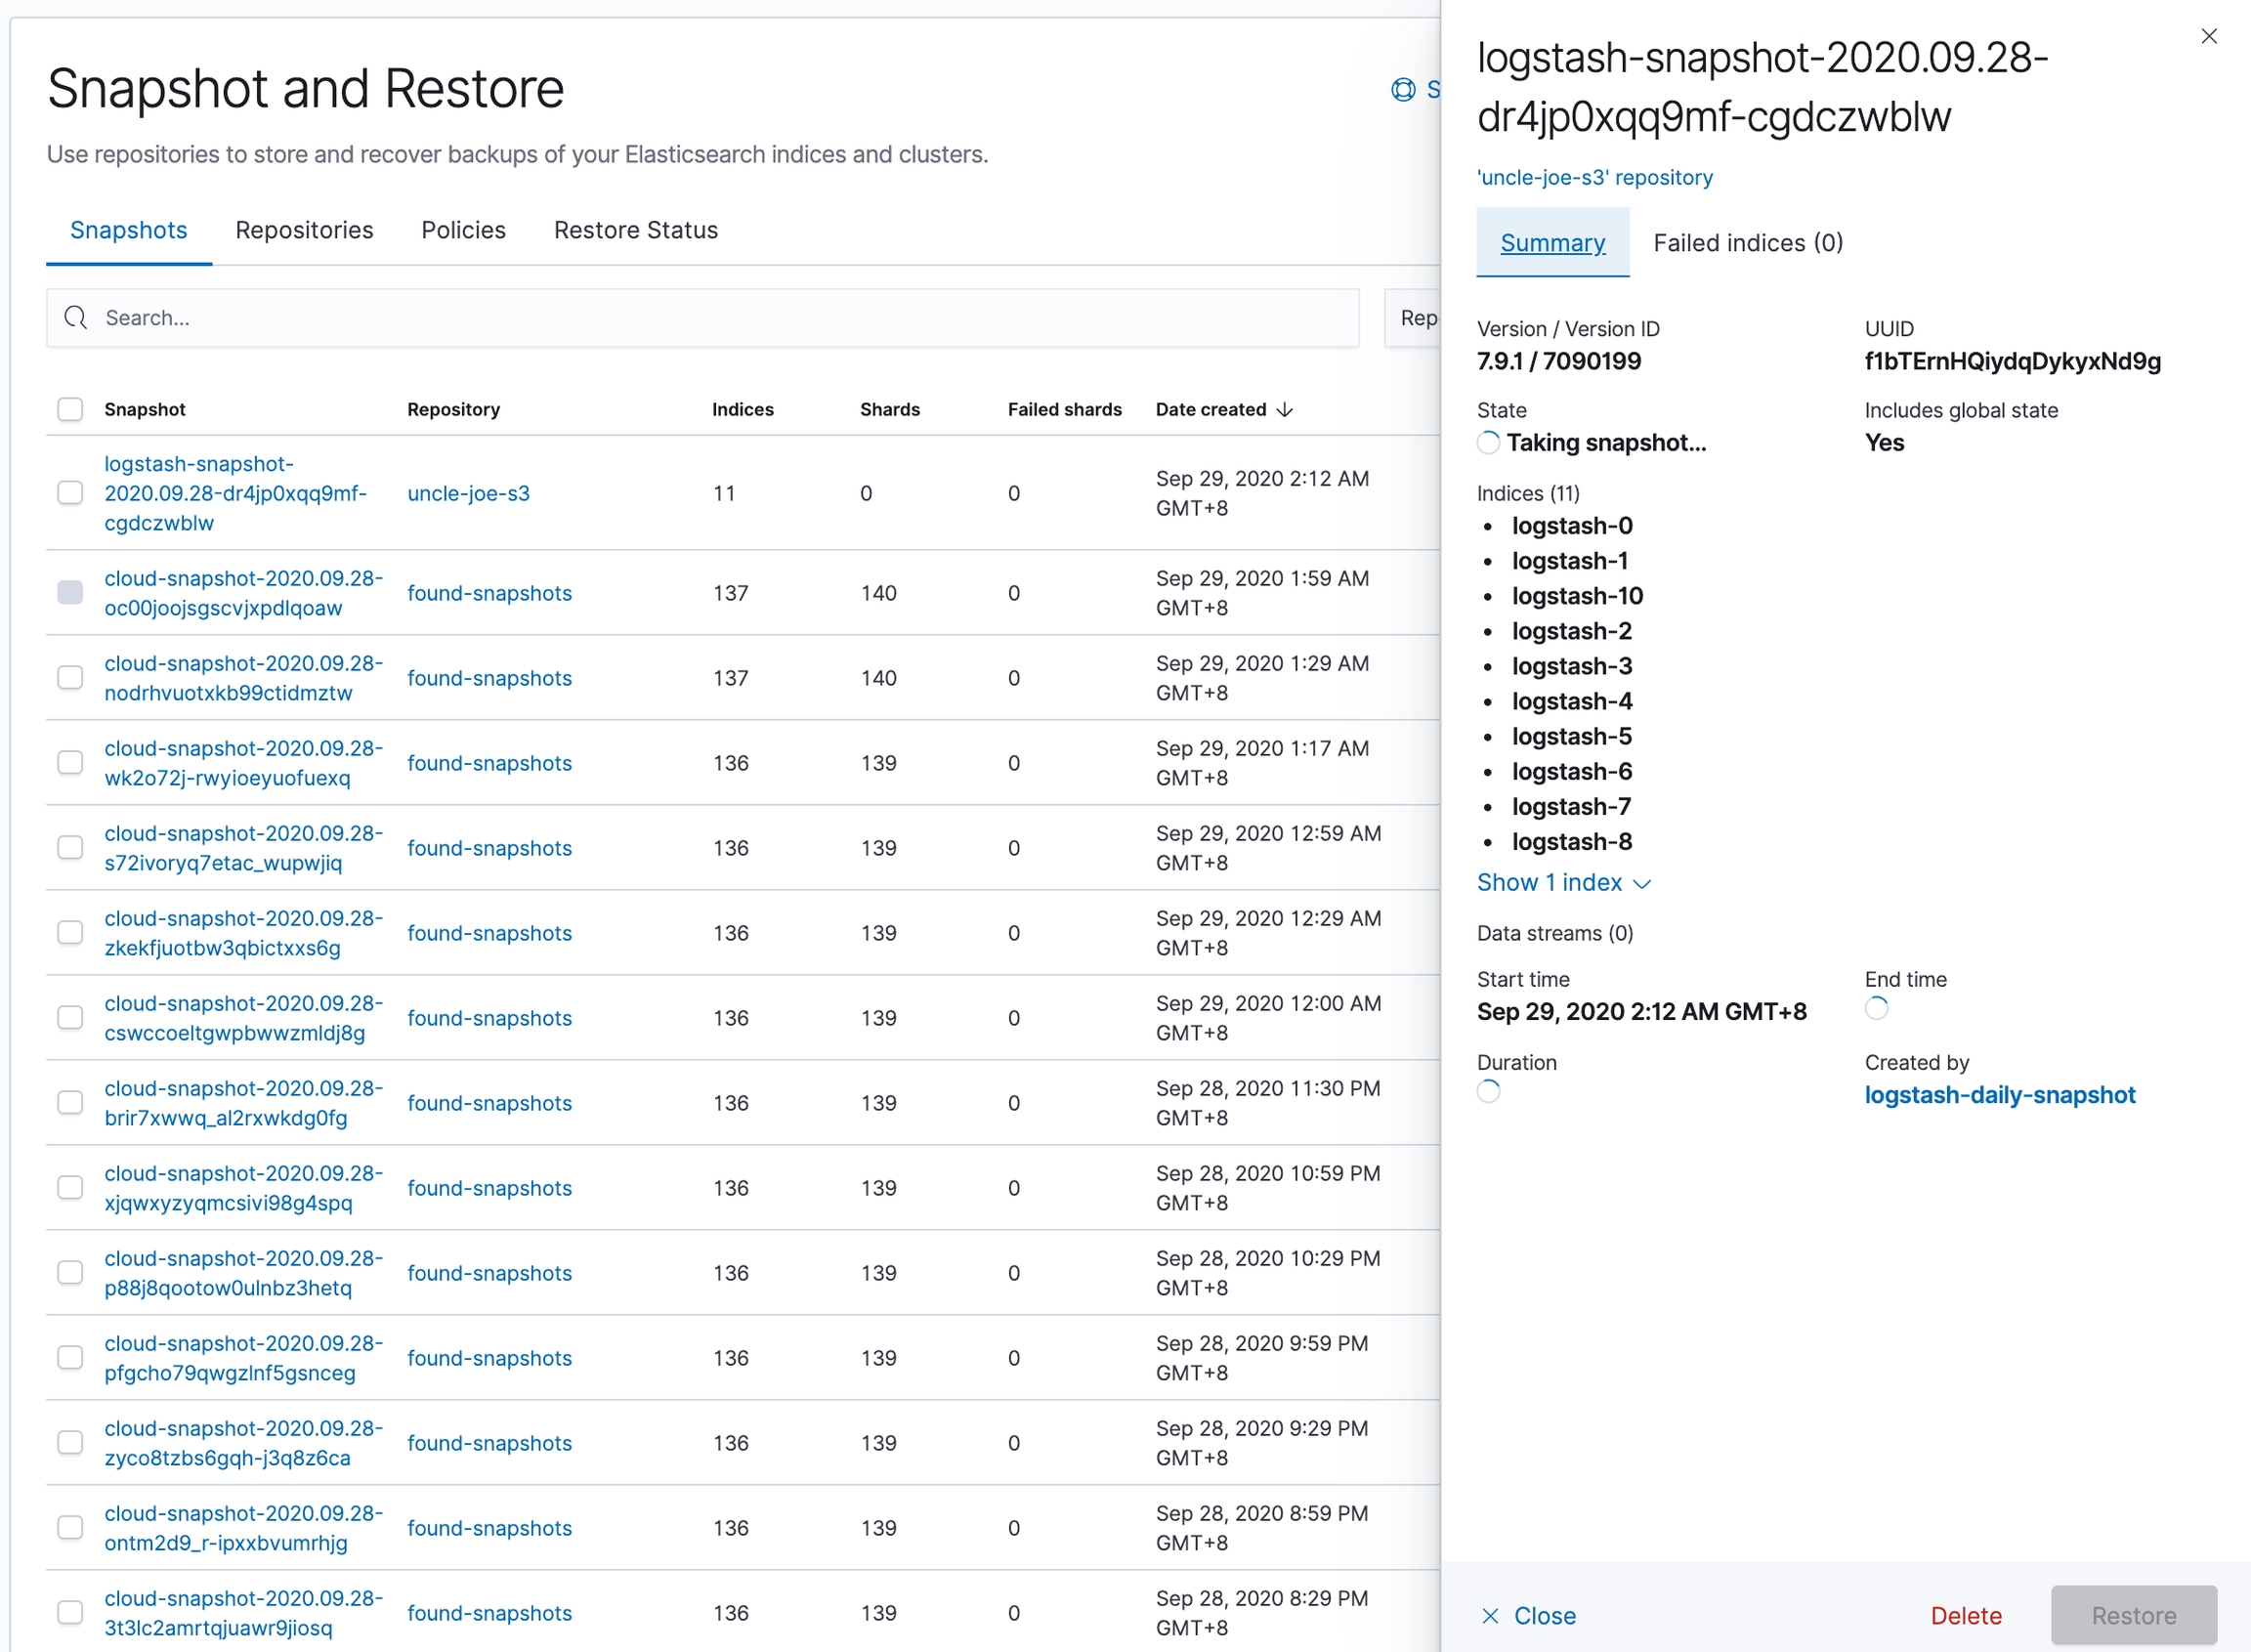The height and width of the screenshot is (1652, 2251).
Task: Click the red Delete button
Action: pos(1965,1616)
